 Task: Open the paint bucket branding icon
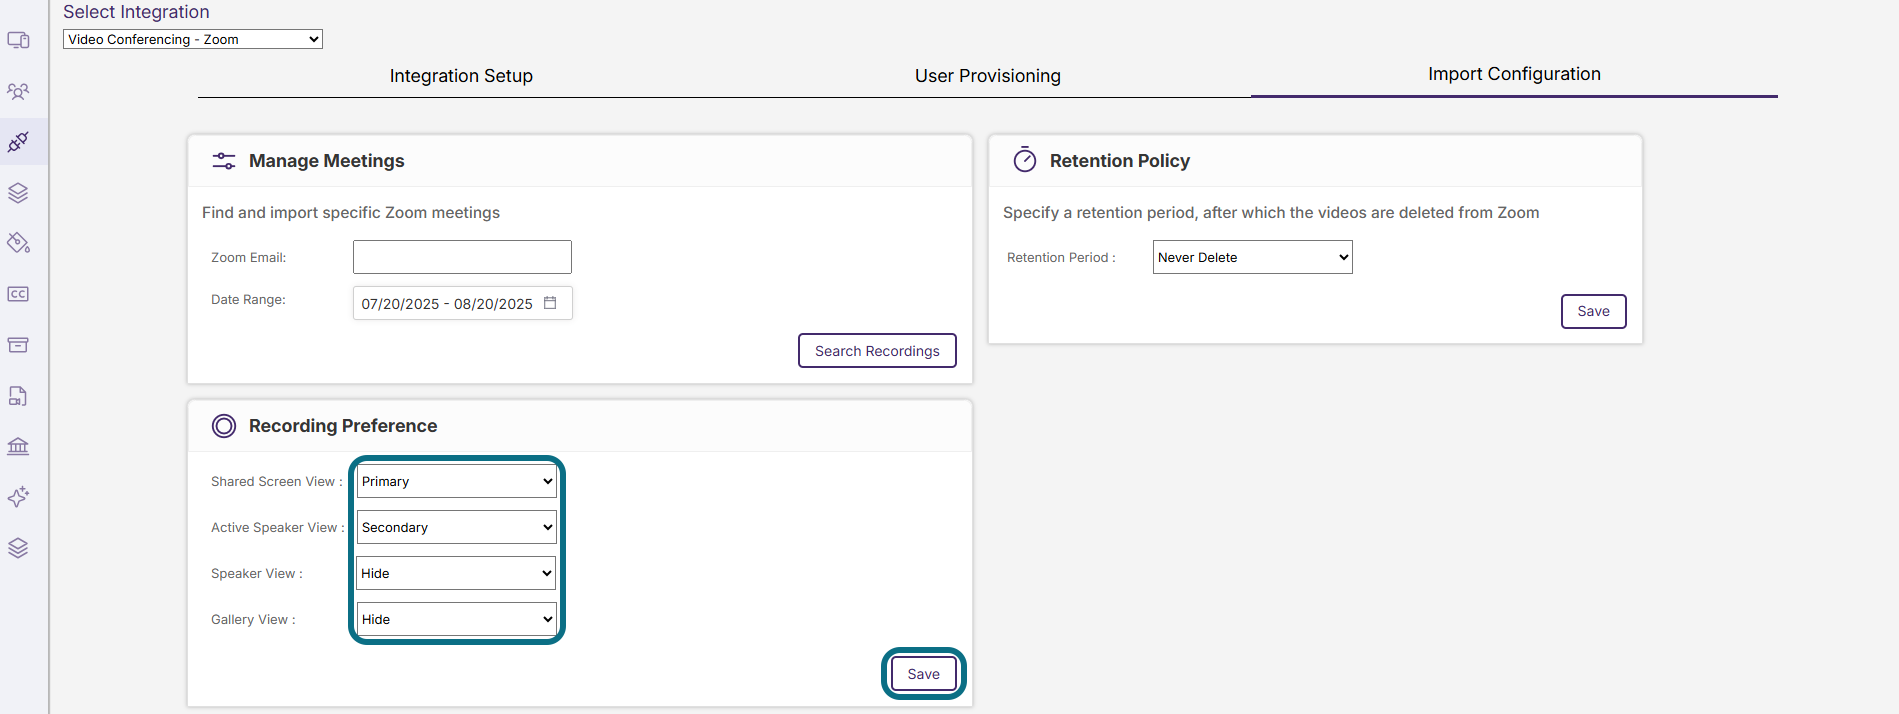[x=18, y=243]
